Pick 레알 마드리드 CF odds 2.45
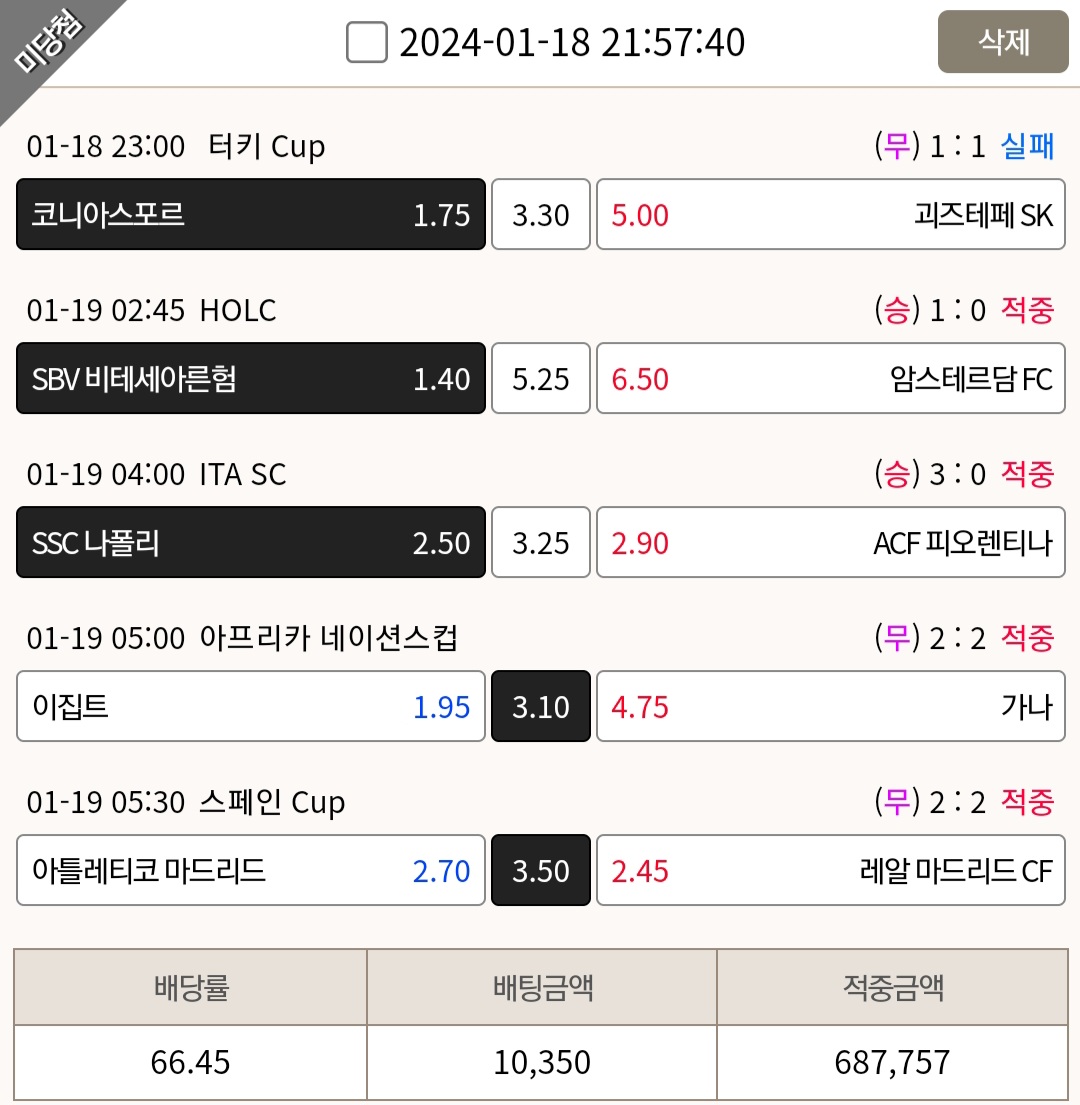Viewport: 1080px width, 1105px height. [831, 870]
